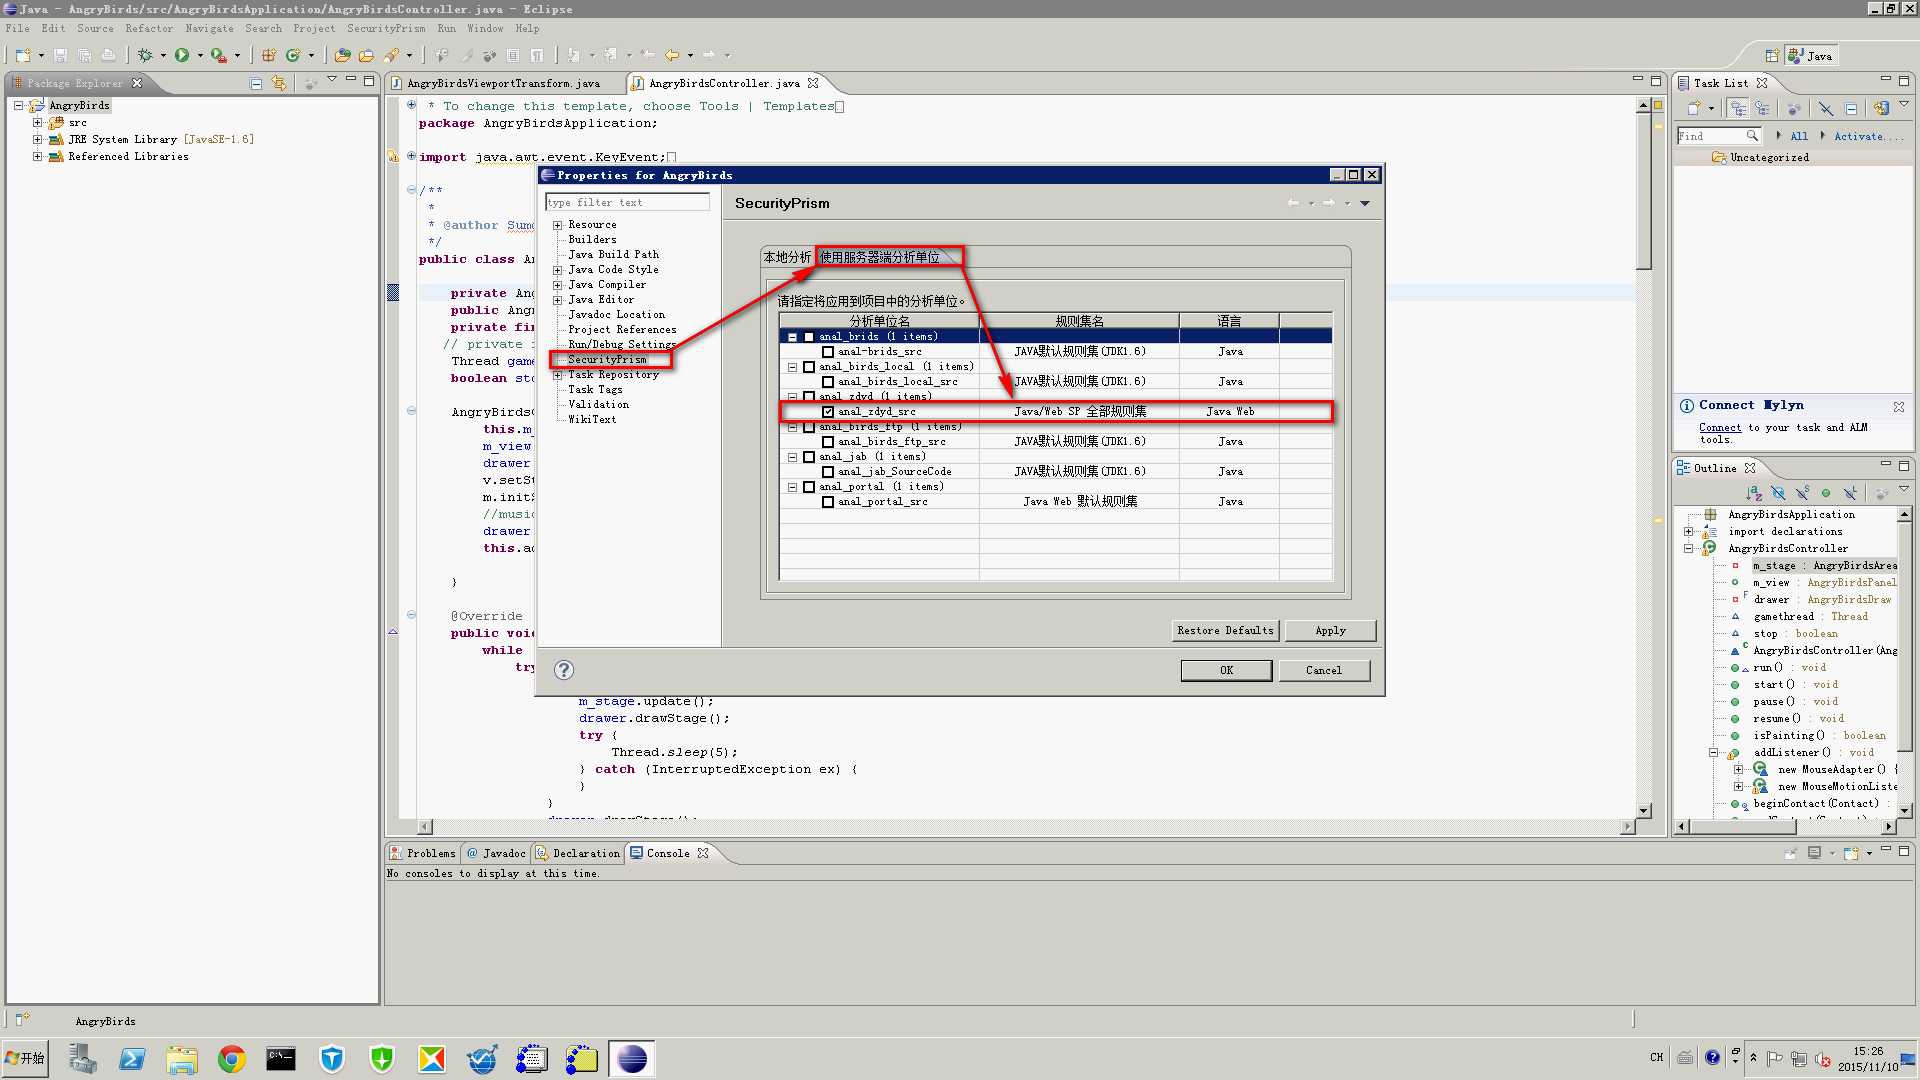This screenshot has height=1080, width=1920.
Task: Click the Windows Explorer folder taskbar icon
Action: click(182, 1059)
